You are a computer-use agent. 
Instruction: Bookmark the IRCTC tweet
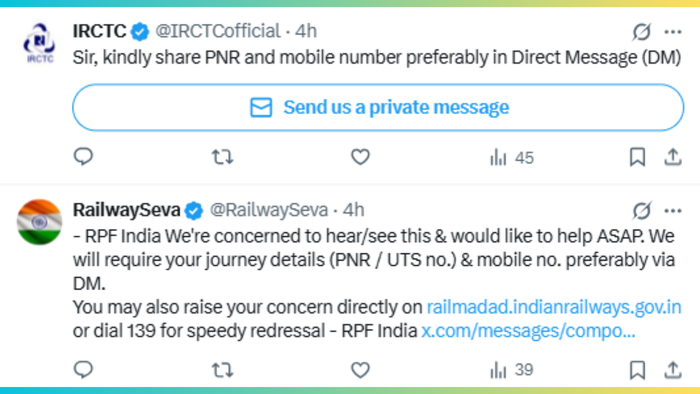(x=637, y=157)
